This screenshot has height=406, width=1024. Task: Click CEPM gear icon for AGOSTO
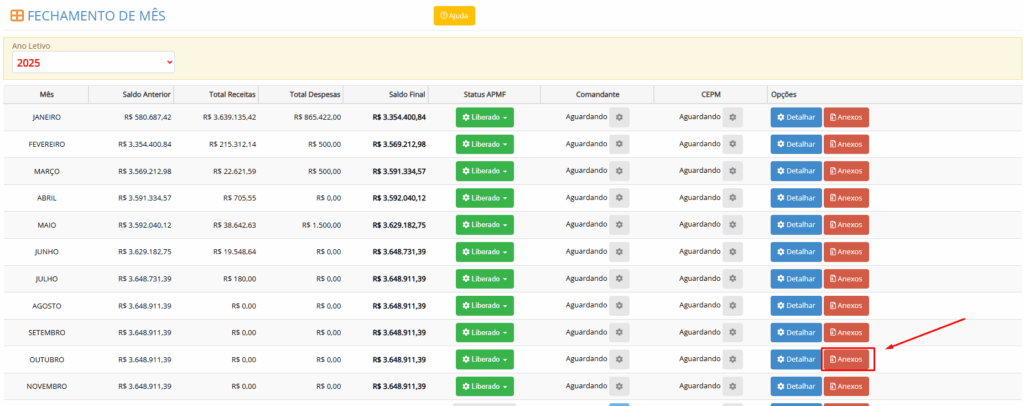point(732,305)
